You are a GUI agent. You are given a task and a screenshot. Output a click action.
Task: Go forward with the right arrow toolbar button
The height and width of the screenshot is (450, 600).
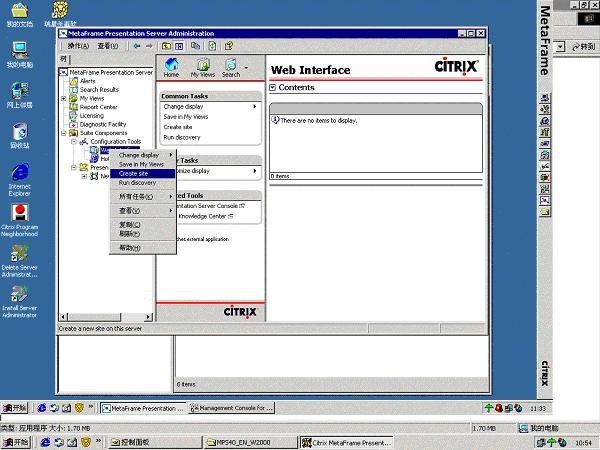pyautogui.click(x=149, y=46)
